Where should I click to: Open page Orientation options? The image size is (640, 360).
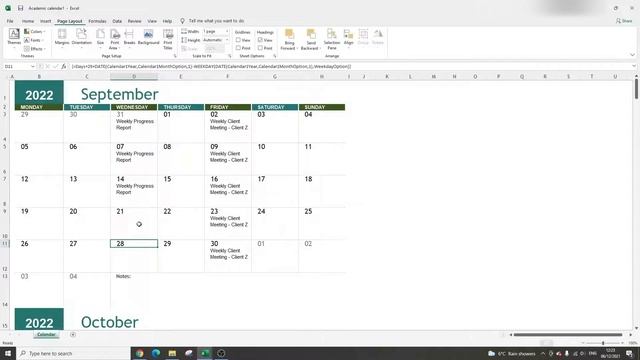click(x=81, y=38)
